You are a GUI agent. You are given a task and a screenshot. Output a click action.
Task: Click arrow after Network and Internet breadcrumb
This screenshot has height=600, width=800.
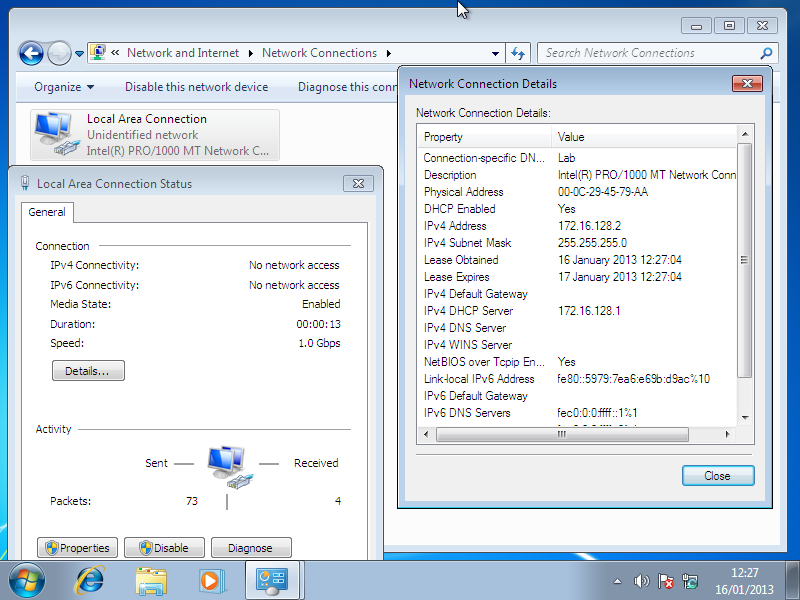pyautogui.click(x=250, y=54)
